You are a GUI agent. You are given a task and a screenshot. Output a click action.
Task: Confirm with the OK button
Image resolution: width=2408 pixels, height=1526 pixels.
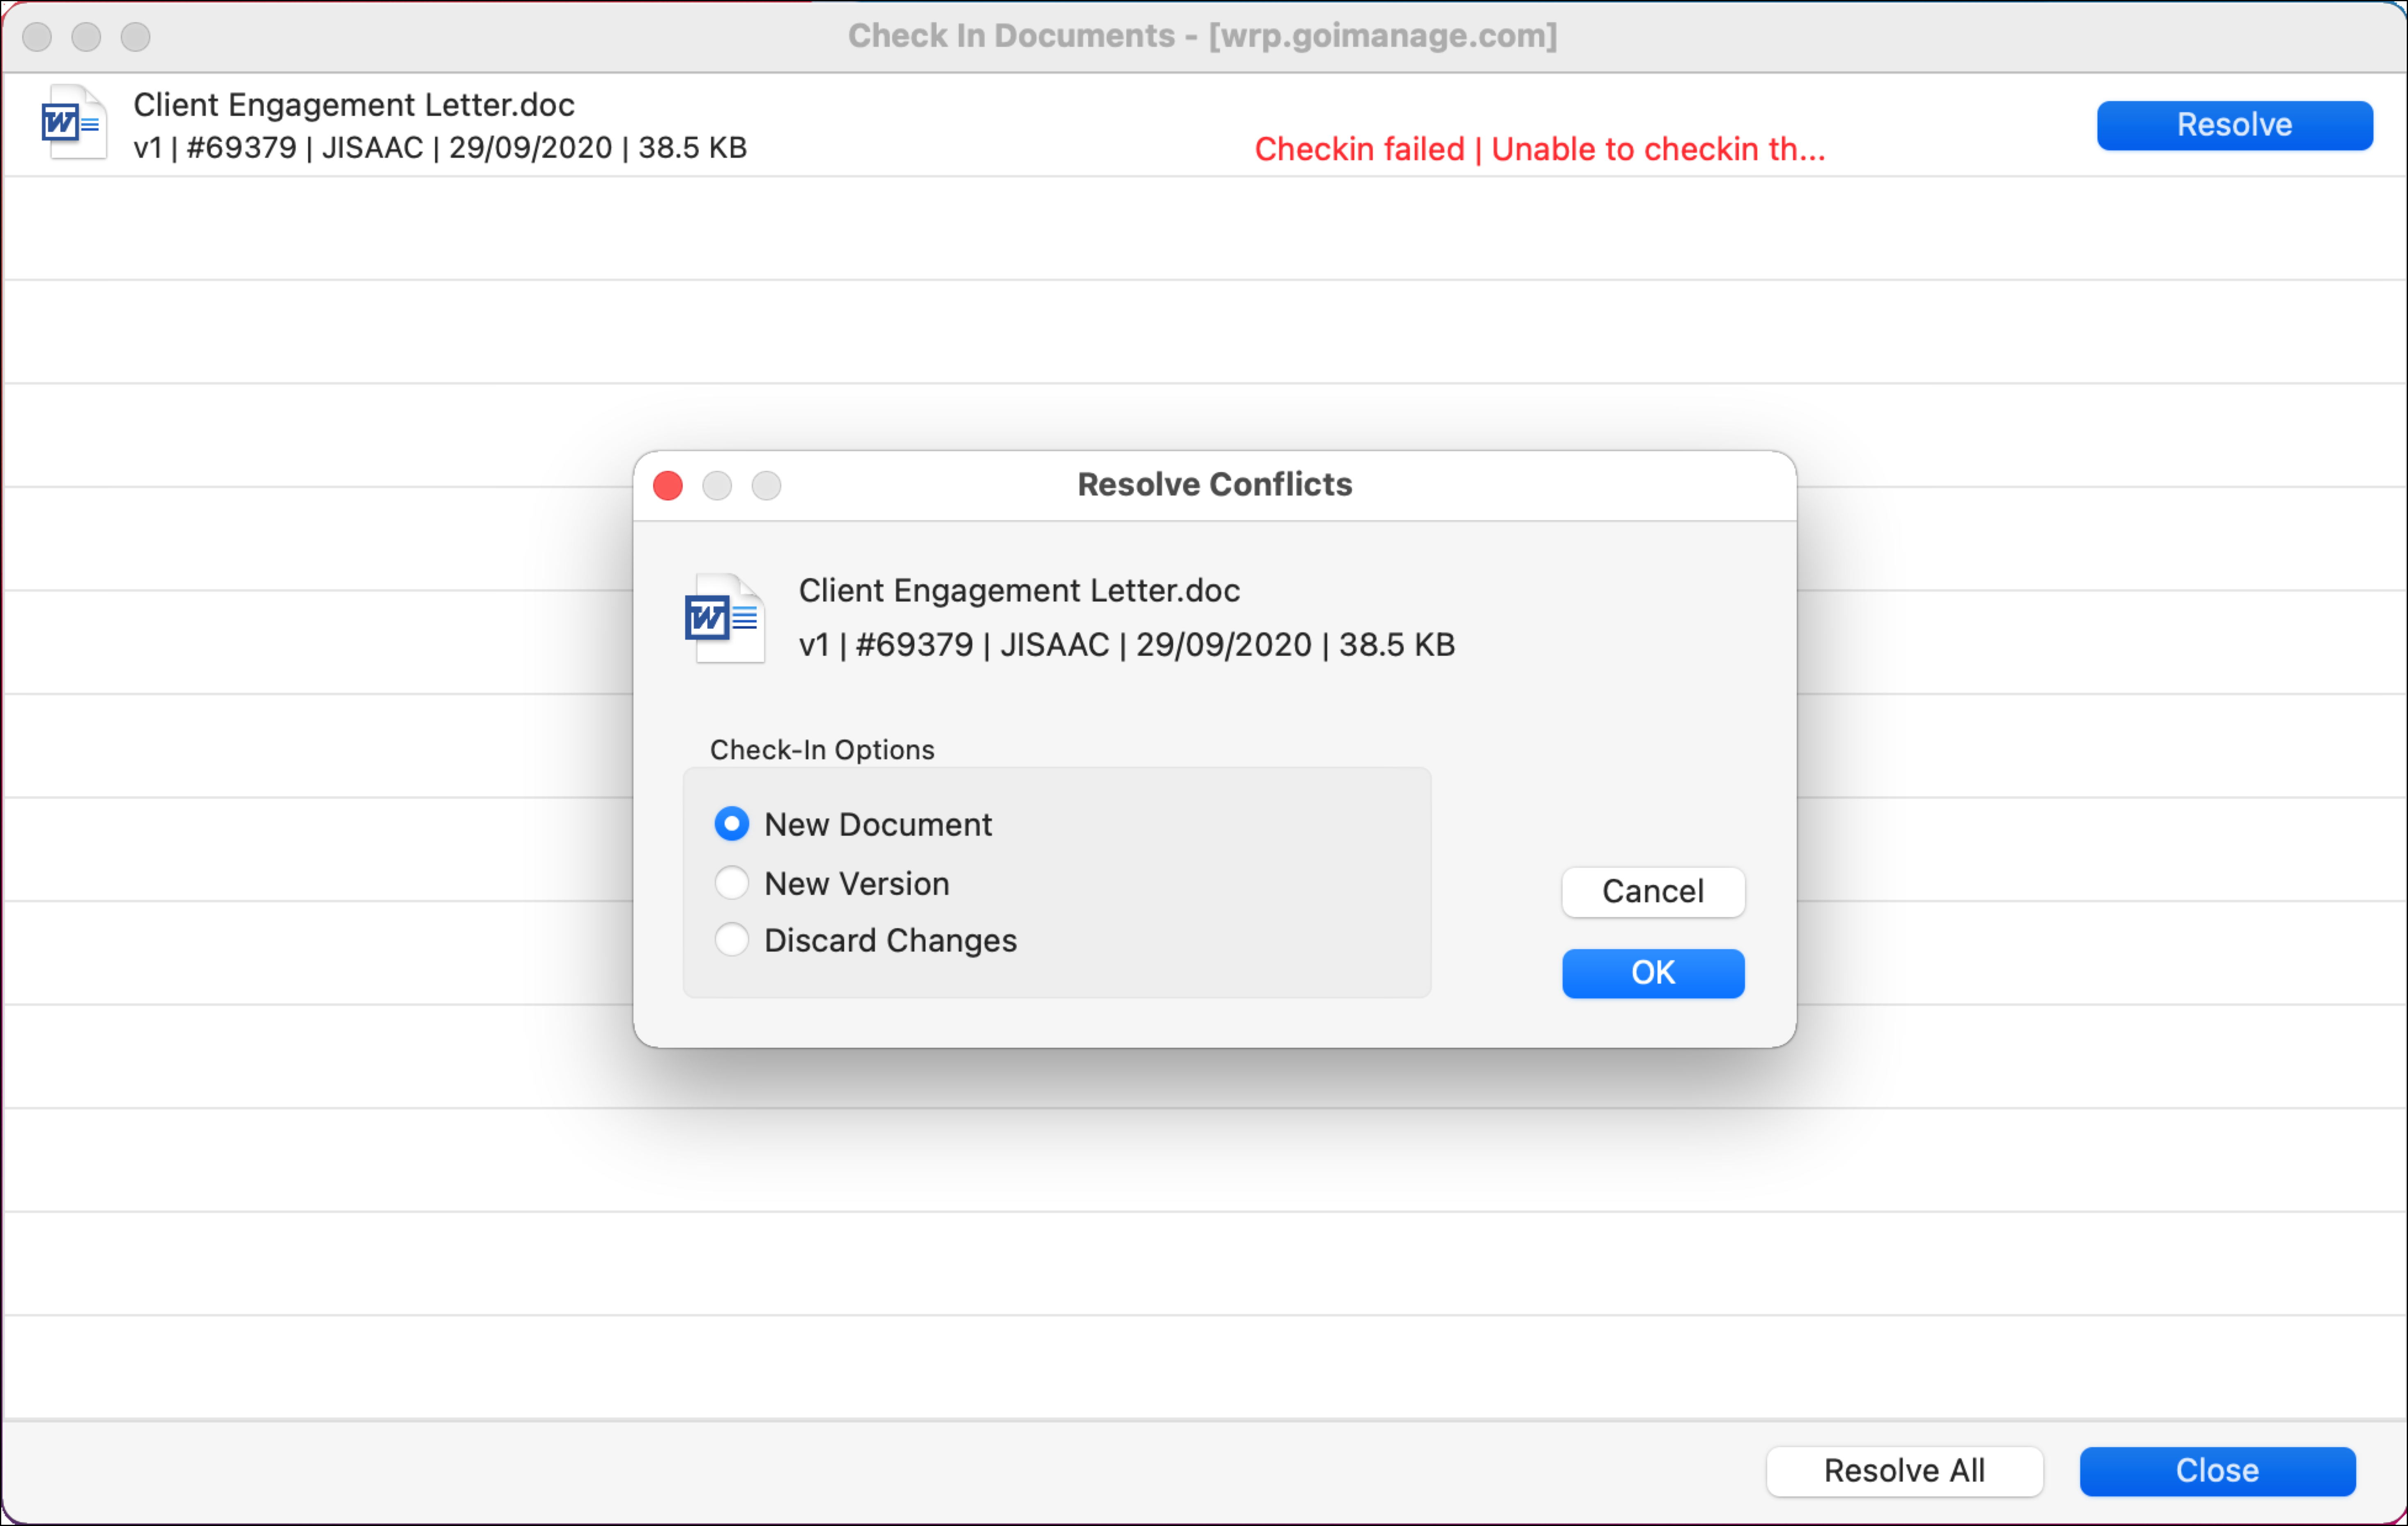coord(1652,973)
